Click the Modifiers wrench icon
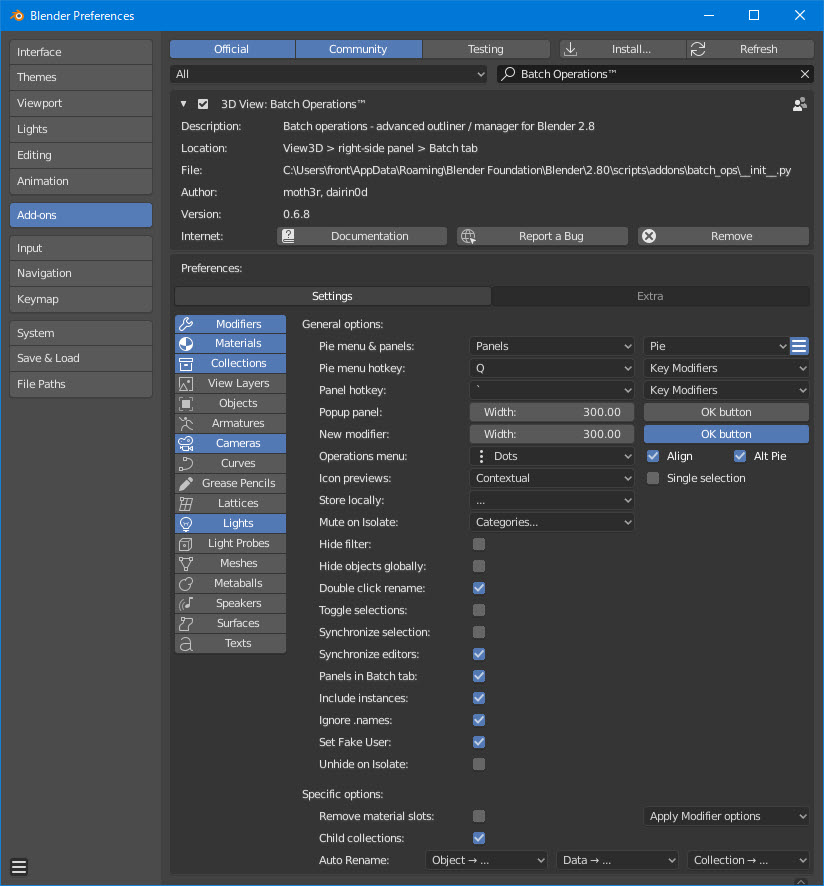The image size is (824, 886). pyautogui.click(x=186, y=324)
